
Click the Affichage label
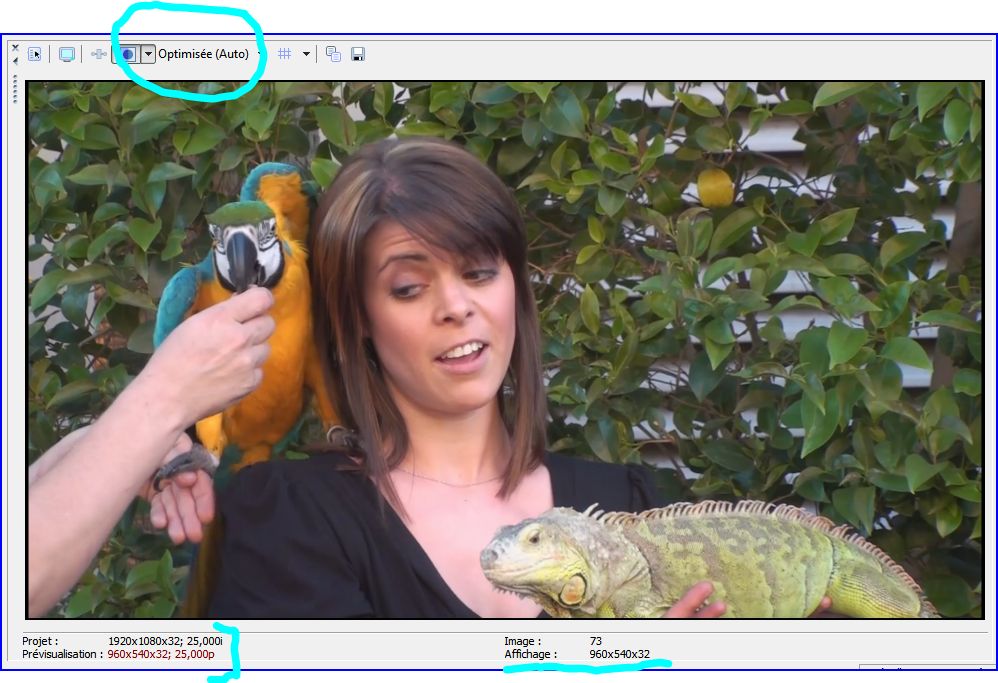(x=530, y=654)
